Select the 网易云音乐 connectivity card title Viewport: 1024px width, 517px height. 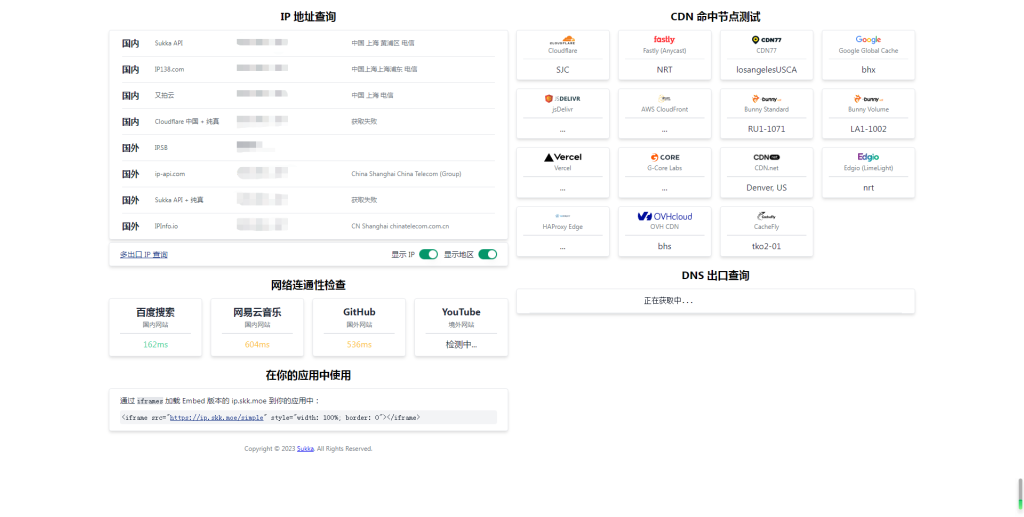click(x=257, y=312)
